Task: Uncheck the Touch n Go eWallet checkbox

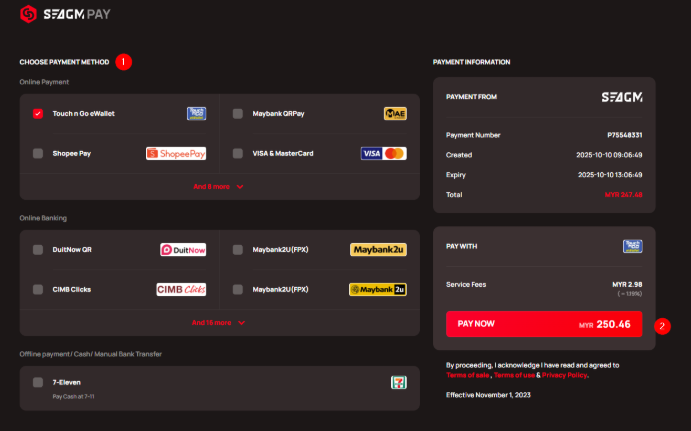Action: 38,114
